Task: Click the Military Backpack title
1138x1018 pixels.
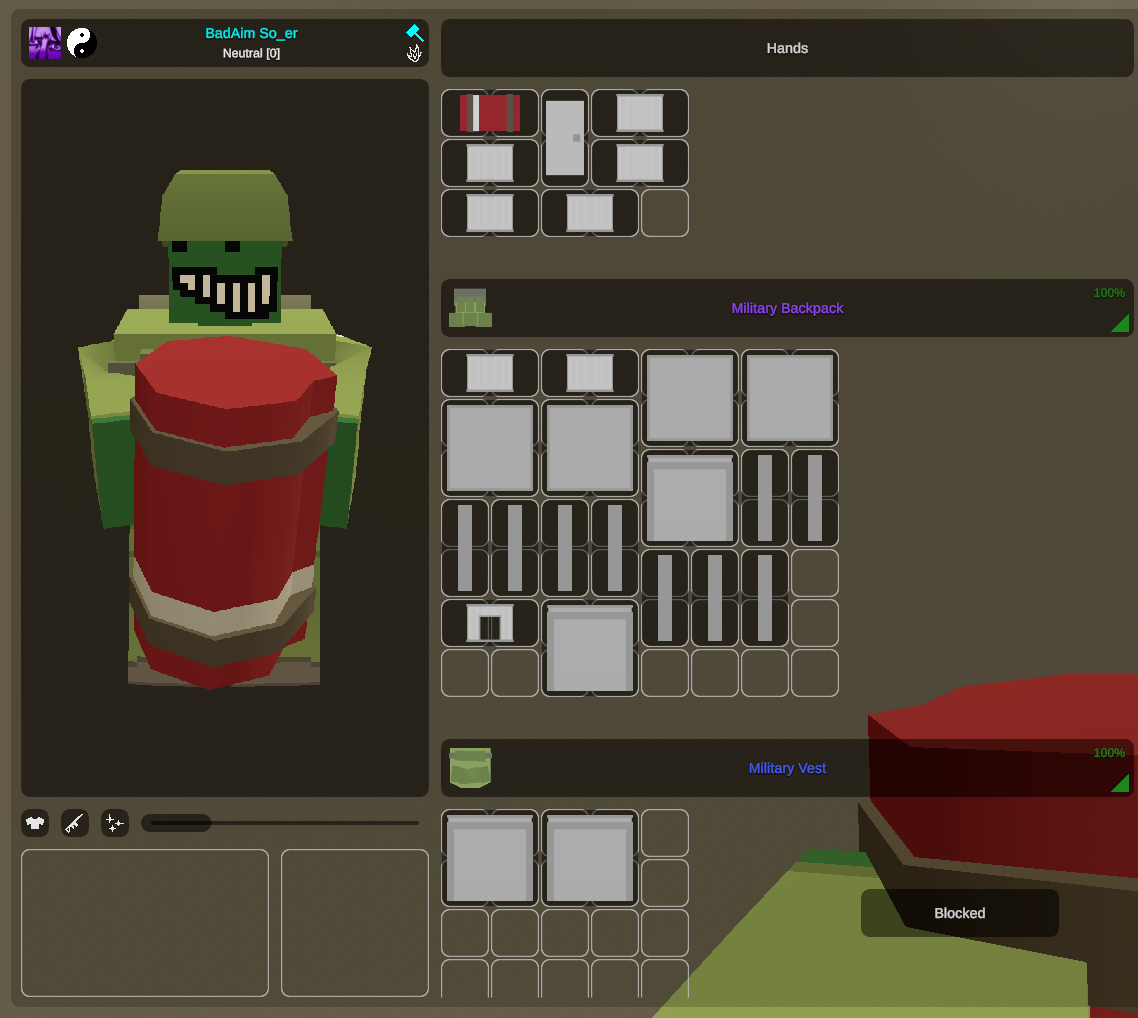Action: [787, 308]
